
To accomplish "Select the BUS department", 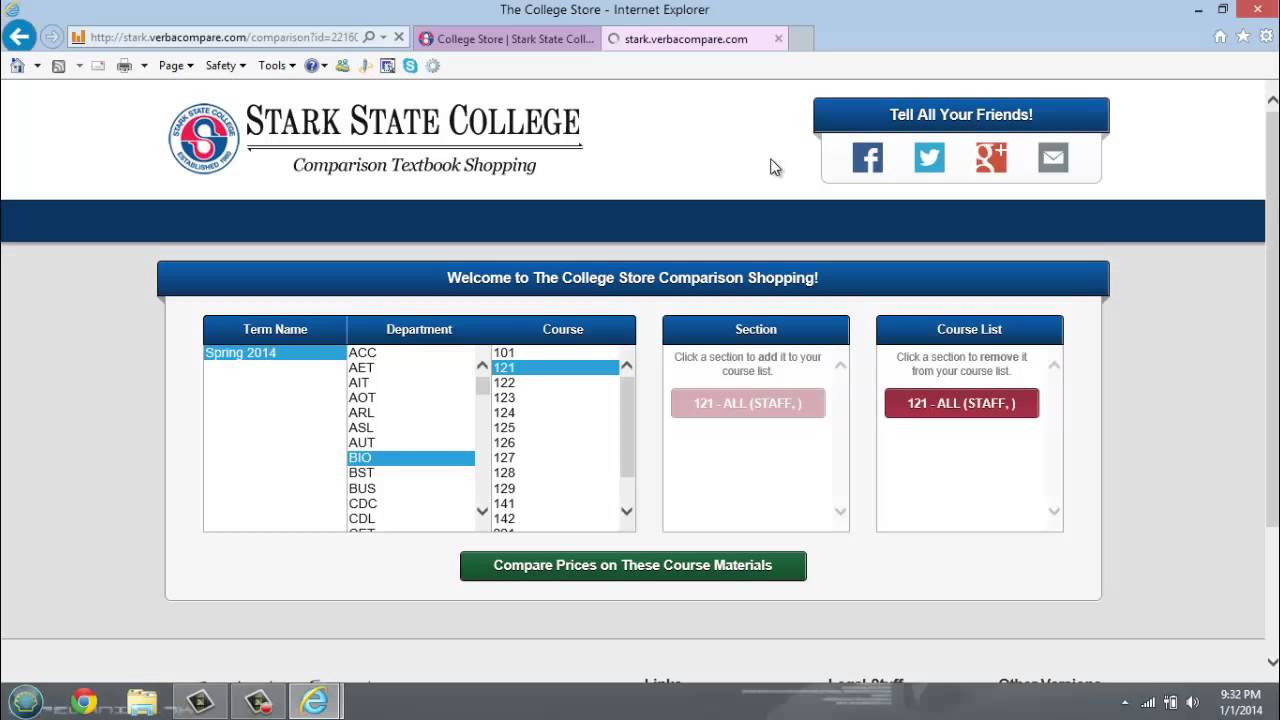I will 410,489.
